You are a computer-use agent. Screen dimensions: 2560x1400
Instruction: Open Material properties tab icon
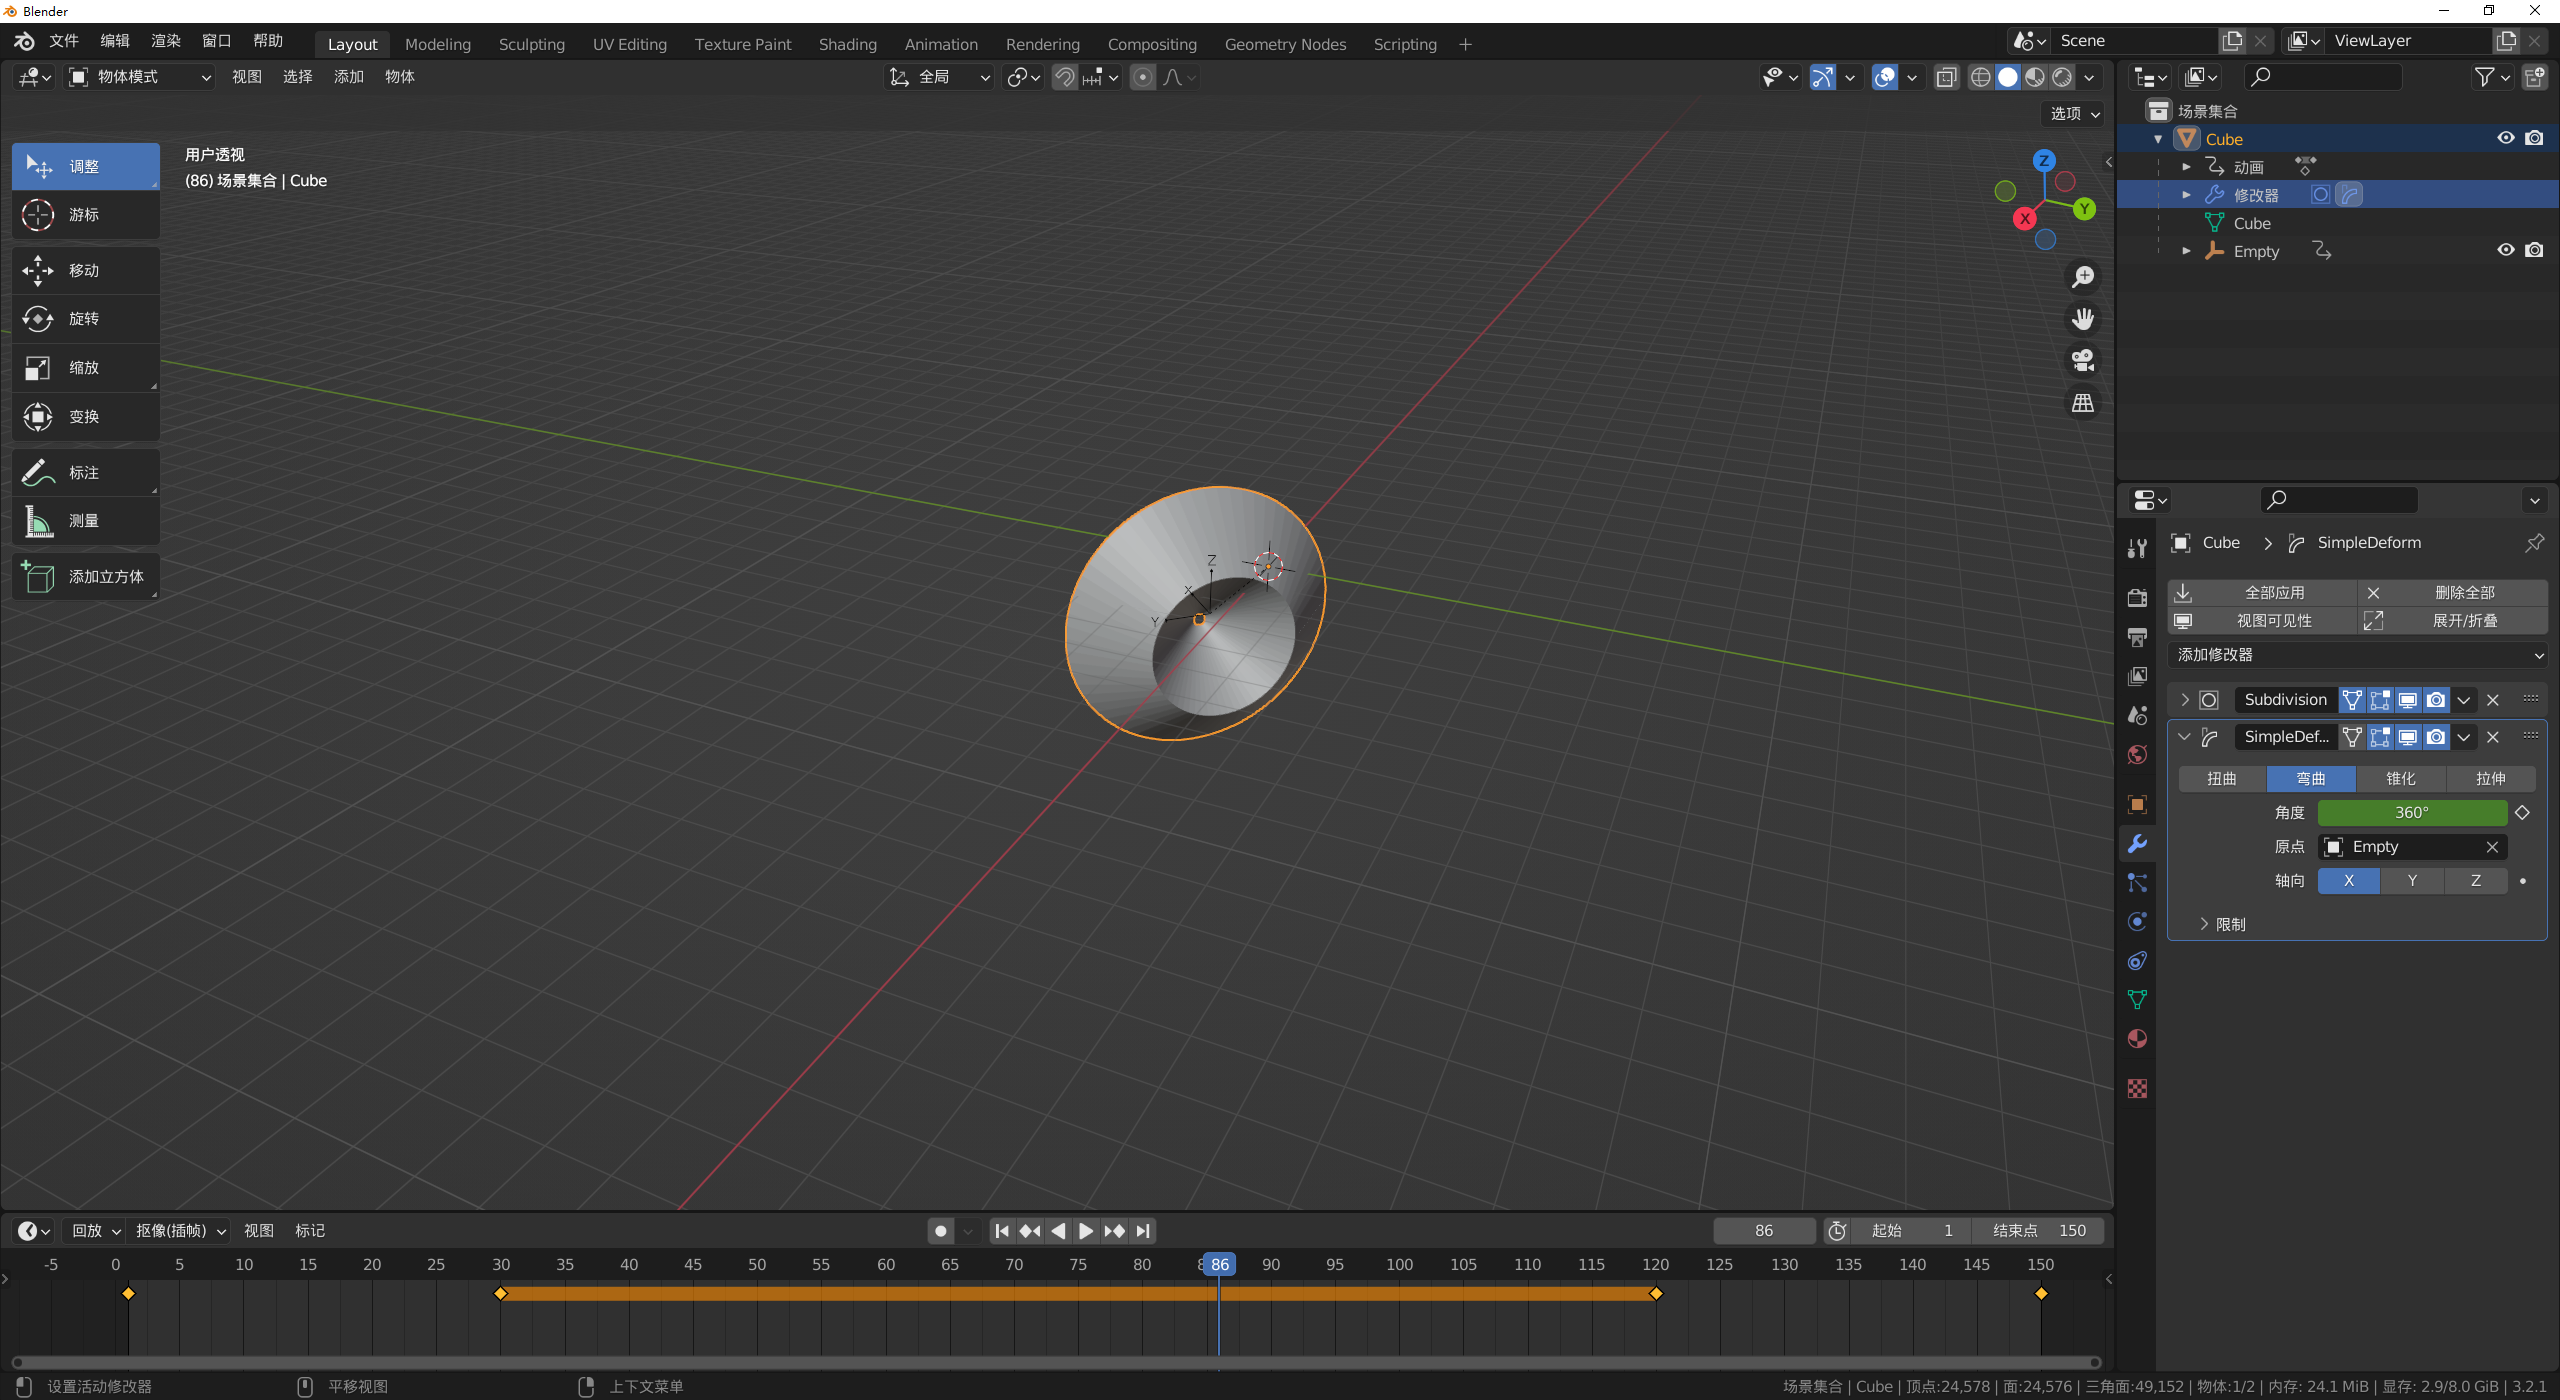tap(2137, 1039)
